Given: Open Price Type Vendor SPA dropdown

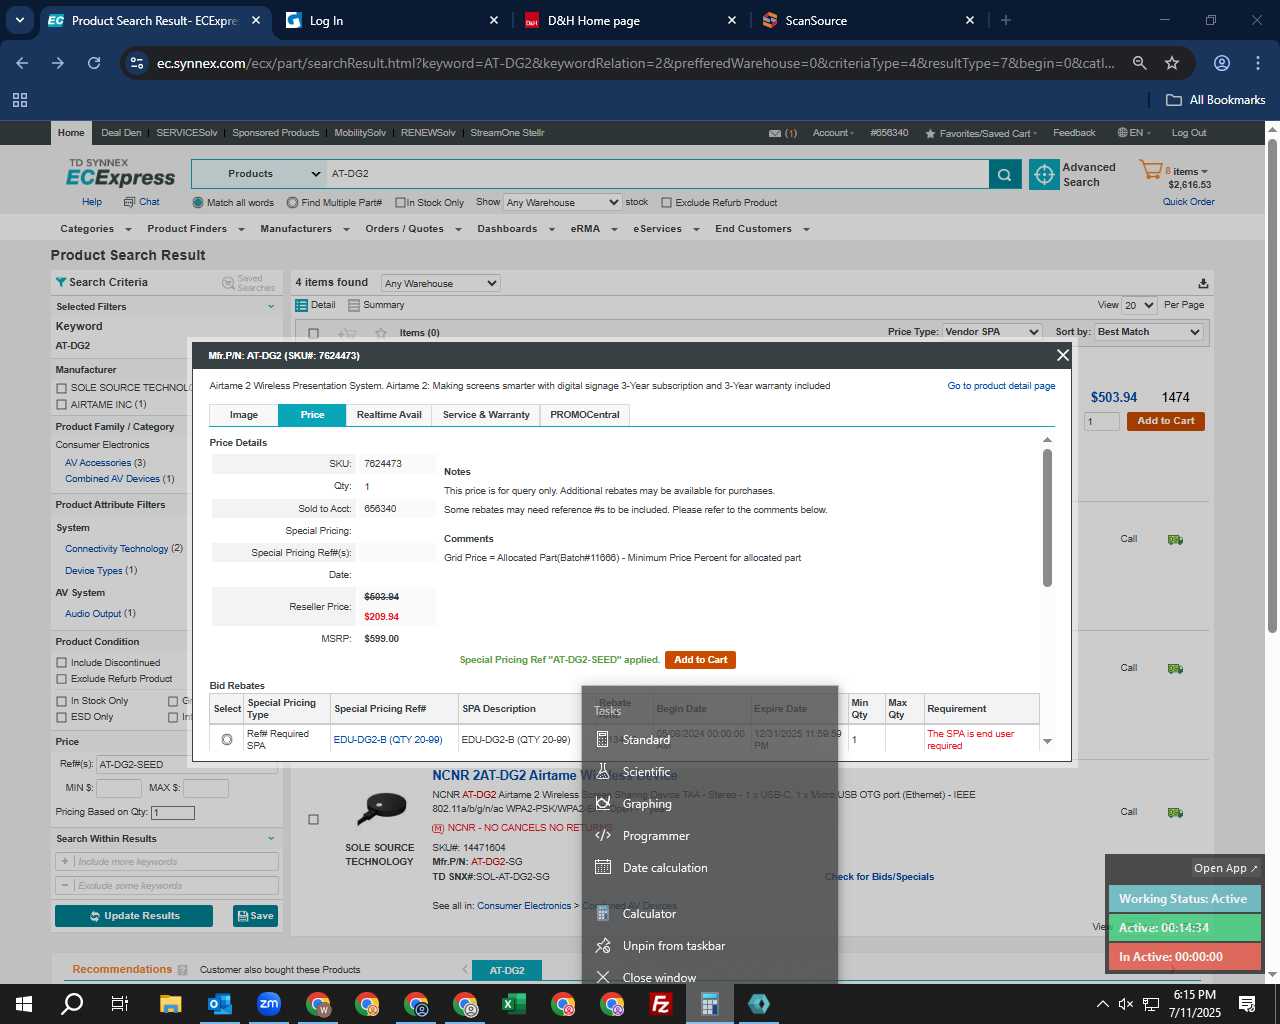Looking at the screenshot, I should point(992,332).
